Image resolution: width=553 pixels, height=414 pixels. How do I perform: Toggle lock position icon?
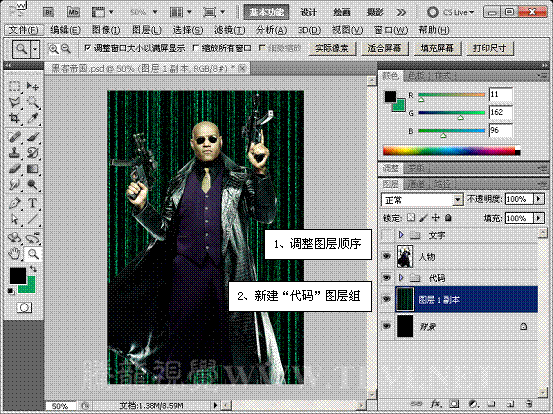point(436,218)
